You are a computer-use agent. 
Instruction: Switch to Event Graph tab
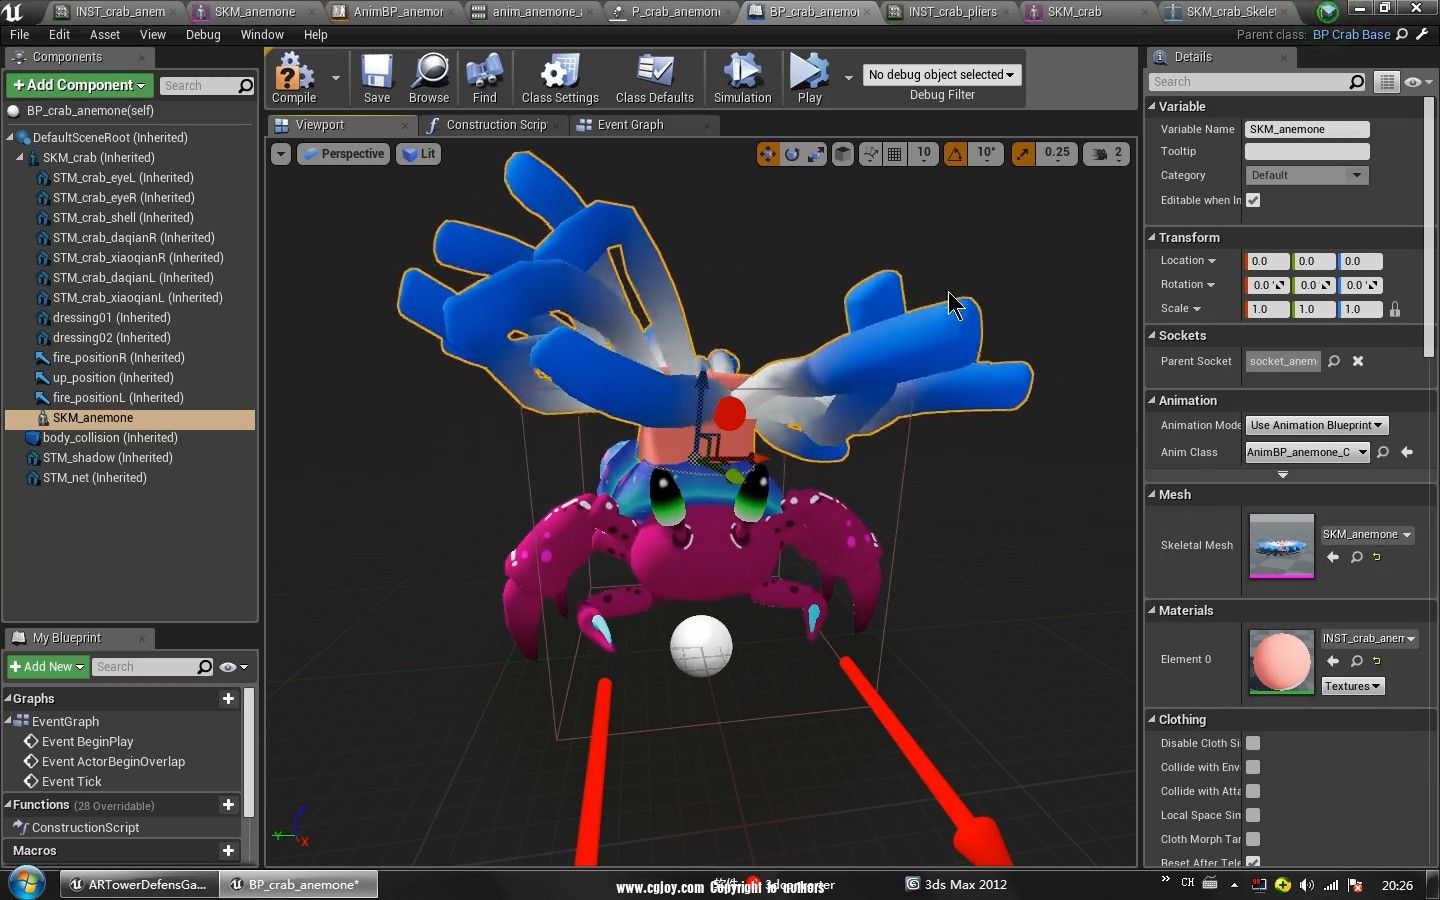630,125
